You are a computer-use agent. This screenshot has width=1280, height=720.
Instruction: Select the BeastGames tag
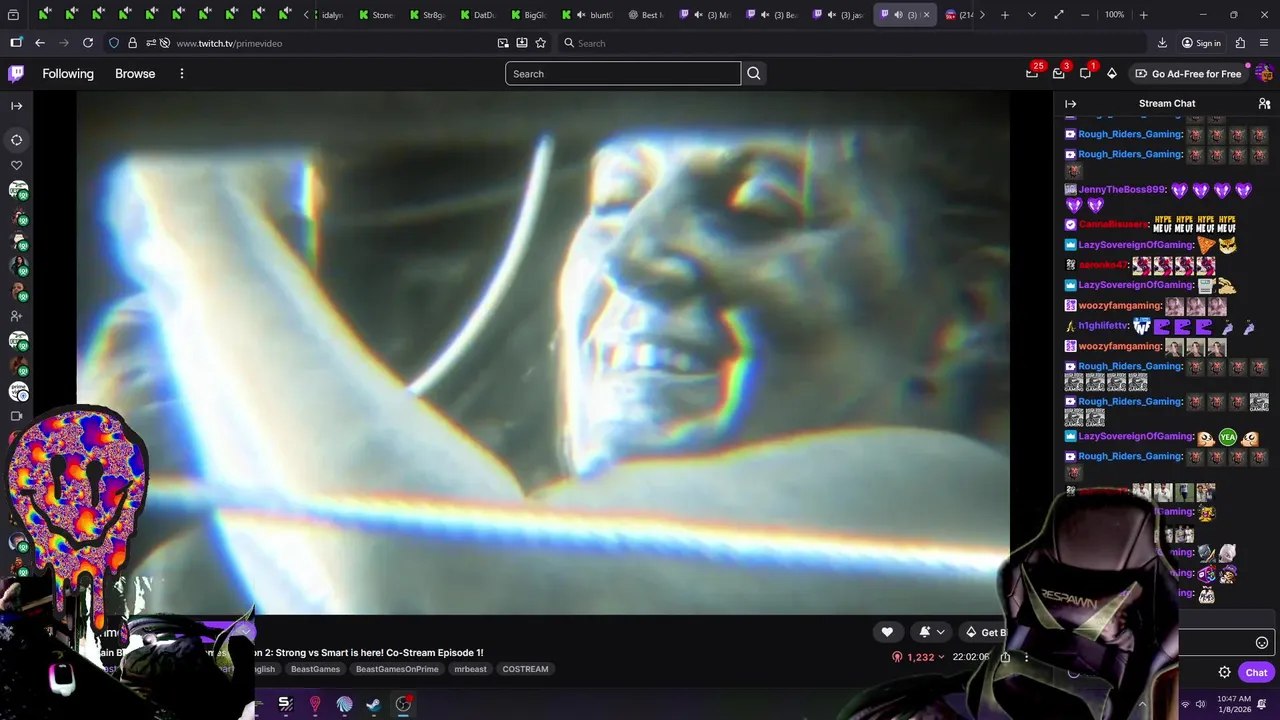[316, 669]
